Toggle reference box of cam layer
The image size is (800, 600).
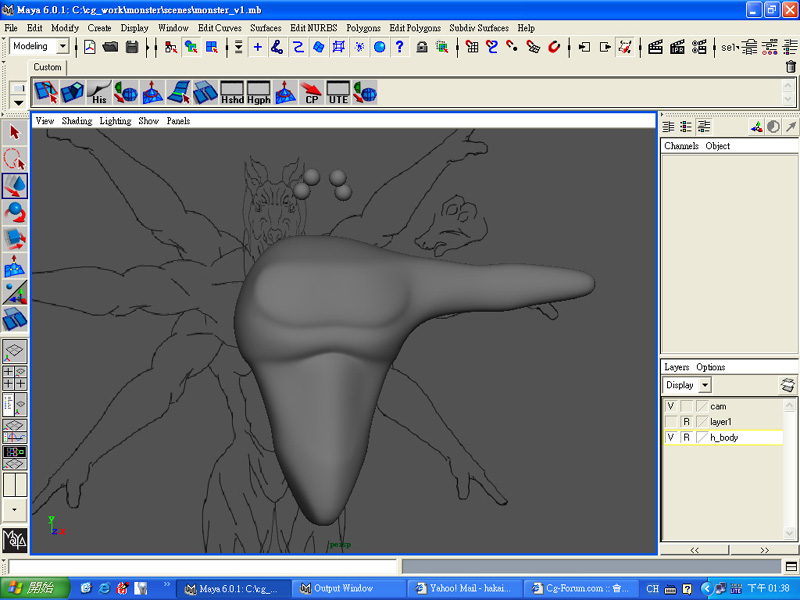(x=686, y=406)
